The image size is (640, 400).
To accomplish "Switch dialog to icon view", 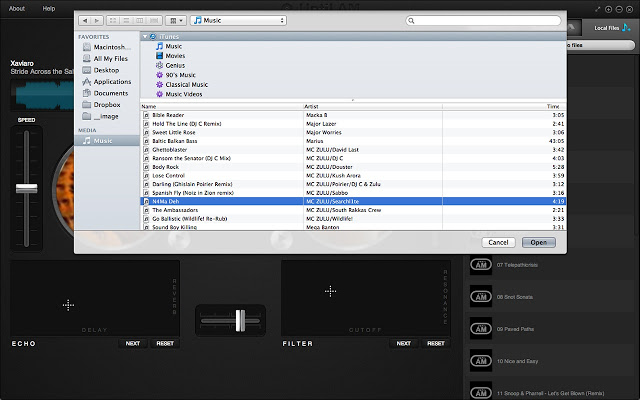I will point(113,20).
